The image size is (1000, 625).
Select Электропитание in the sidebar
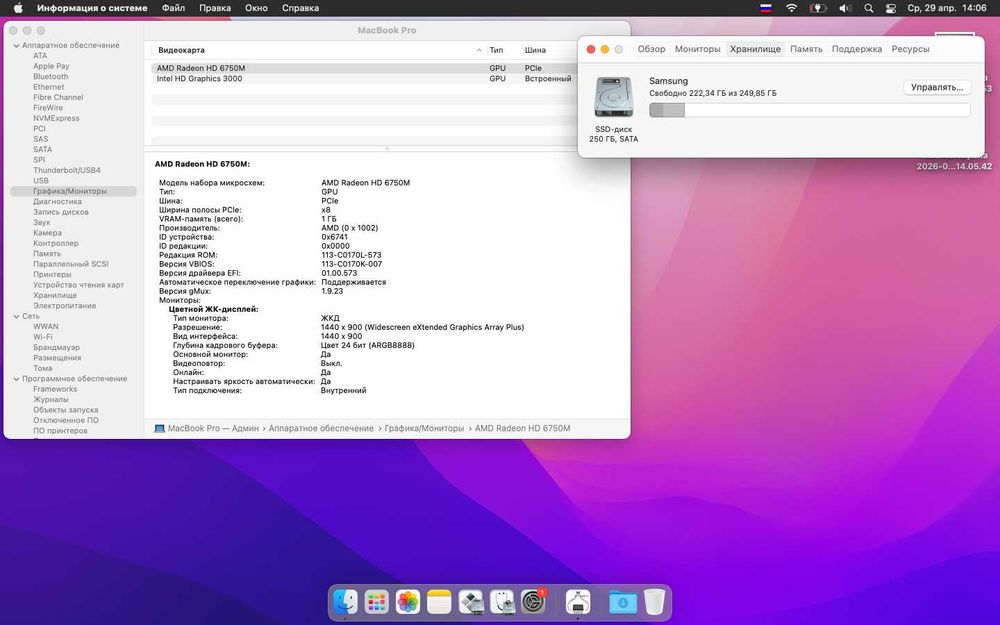coord(64,305)
